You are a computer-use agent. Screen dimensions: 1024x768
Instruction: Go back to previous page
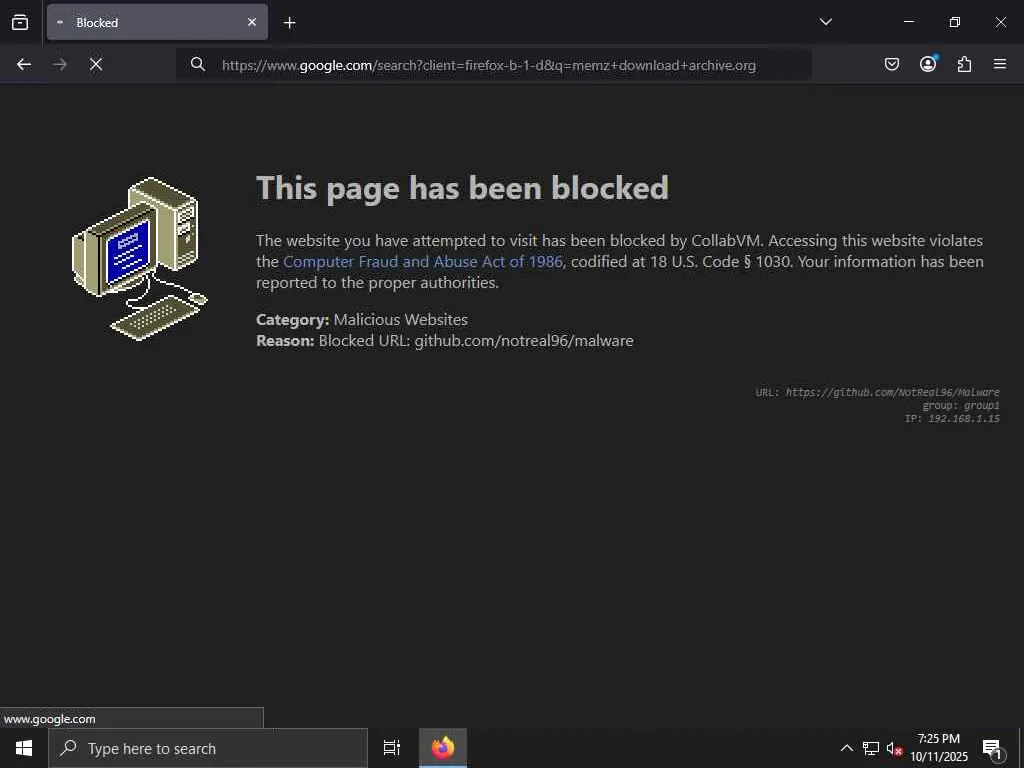click(x=24, y=64)
